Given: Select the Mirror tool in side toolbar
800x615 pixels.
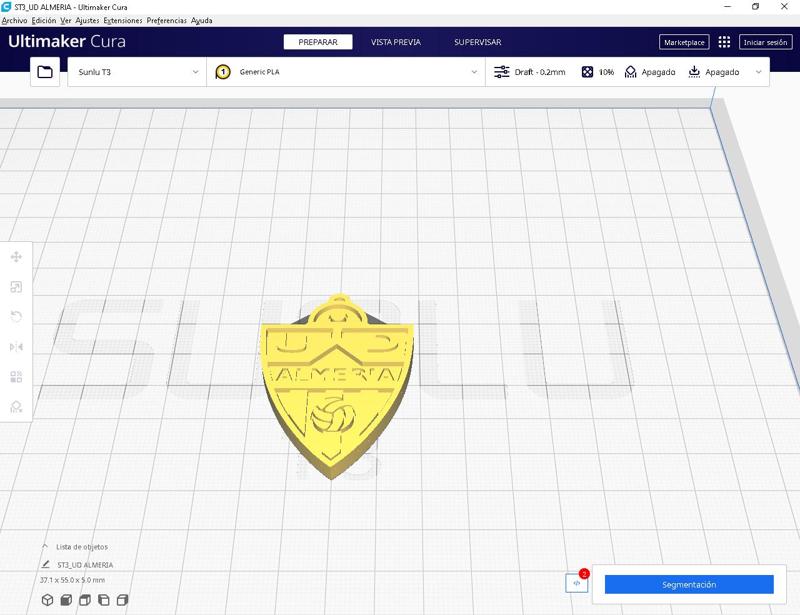Looking at the screenshot, I should click(16, 347).
